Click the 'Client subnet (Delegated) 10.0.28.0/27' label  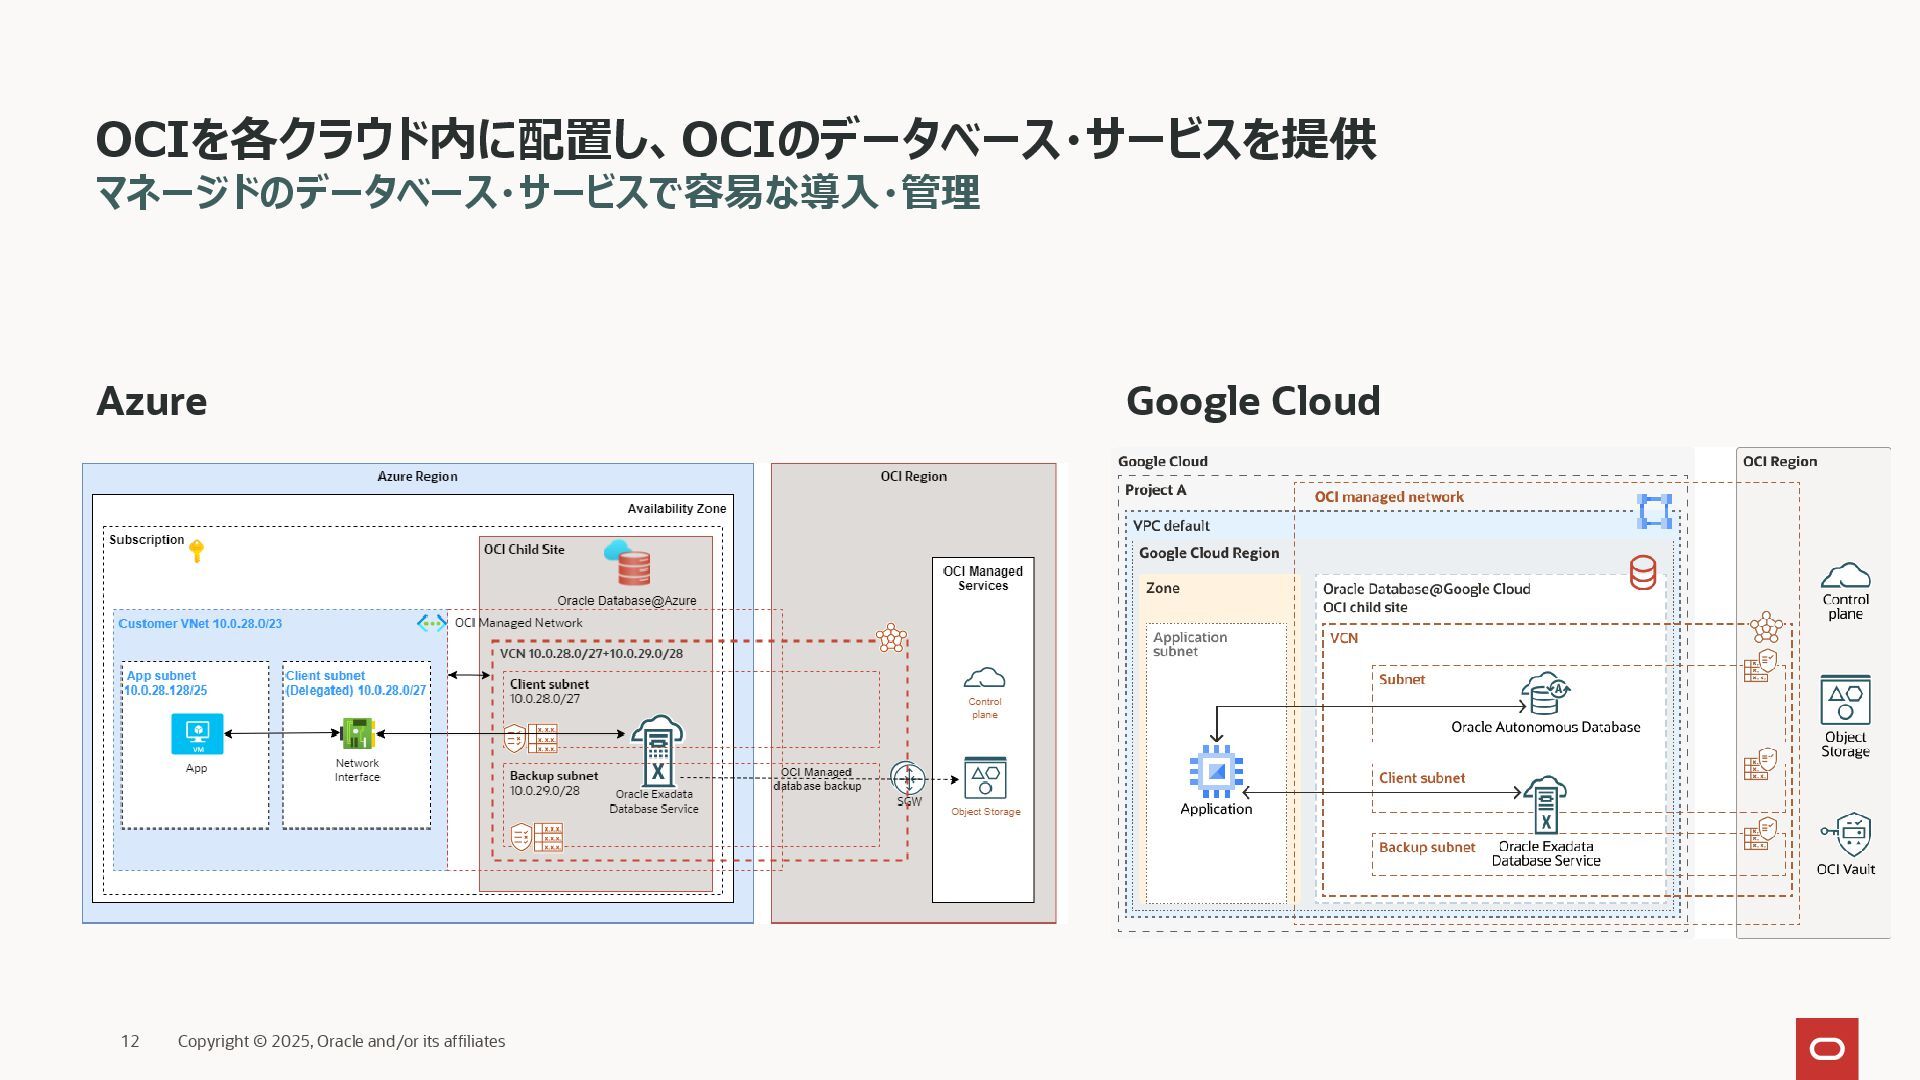[x=356, y=683]
